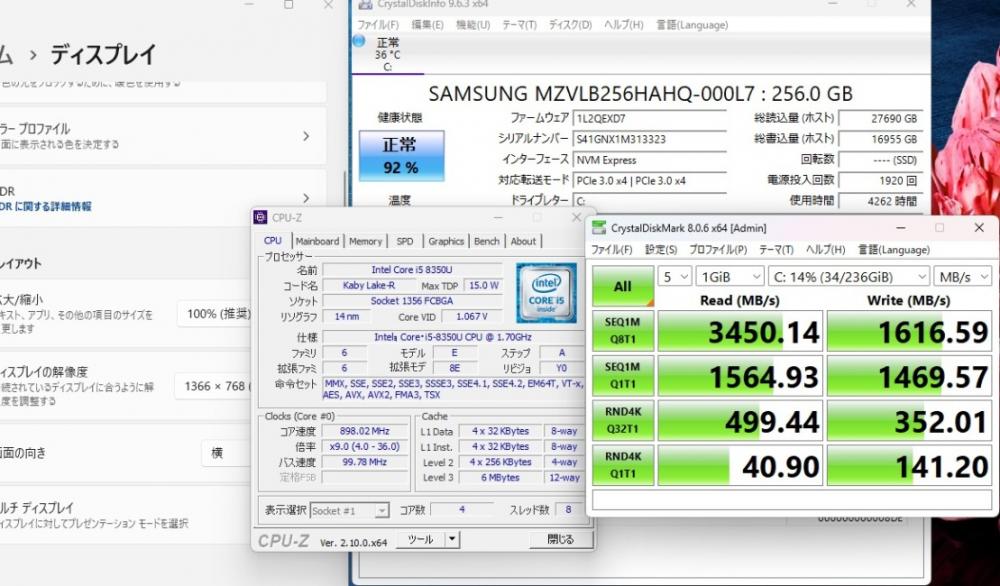Click the CrystalDiskMark title bar icon
The width and height of the screenshot is (1000, 586).
click(599, 228)
